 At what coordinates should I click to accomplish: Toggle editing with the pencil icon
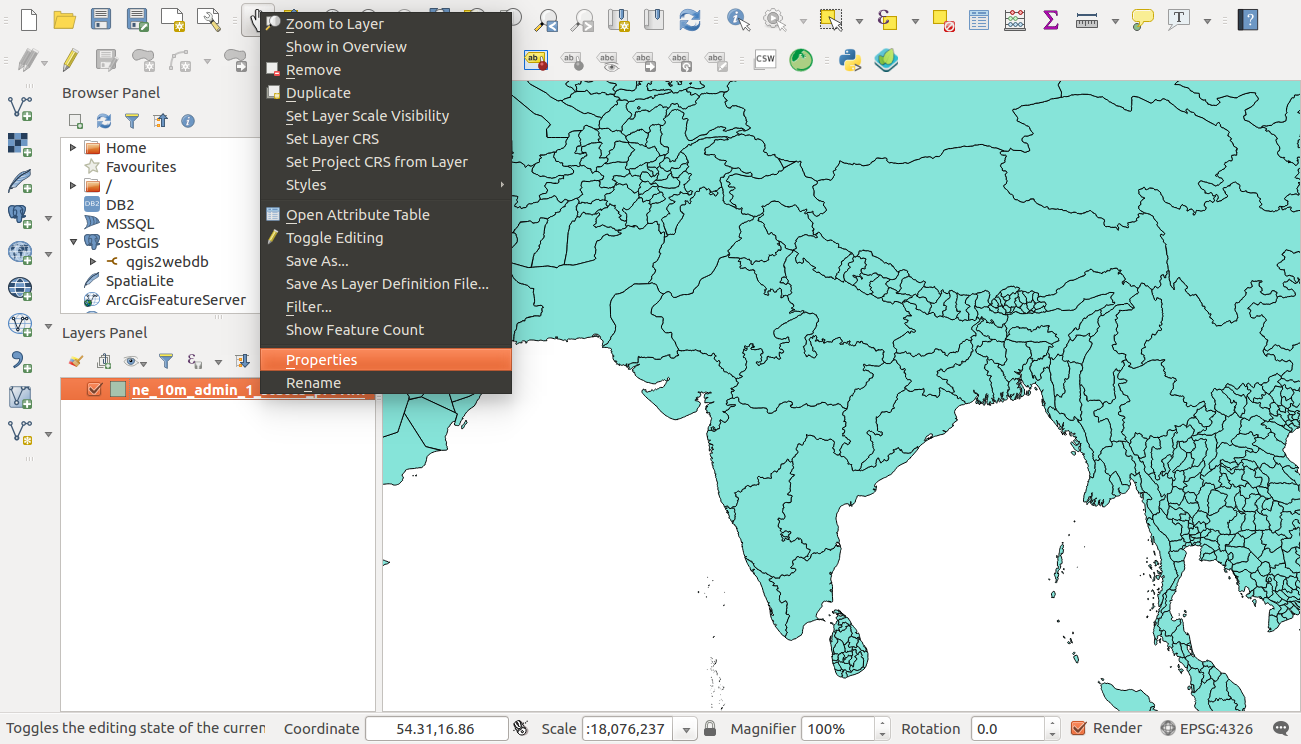[69, 61]
